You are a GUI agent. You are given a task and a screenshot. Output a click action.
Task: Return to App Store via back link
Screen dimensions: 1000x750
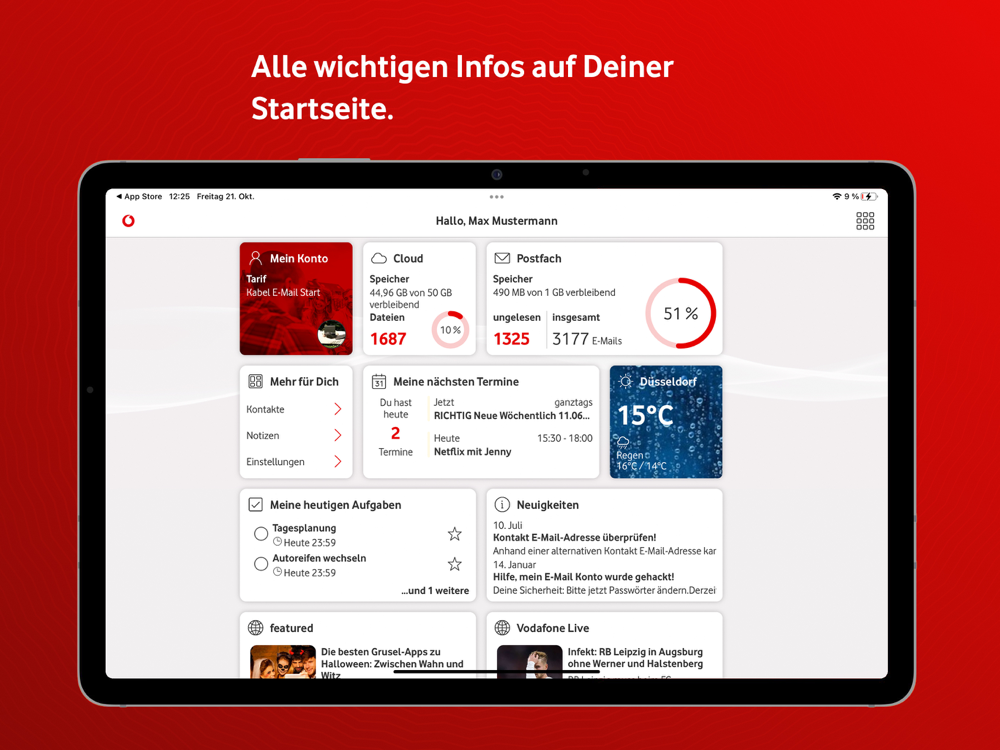(139, 196)
